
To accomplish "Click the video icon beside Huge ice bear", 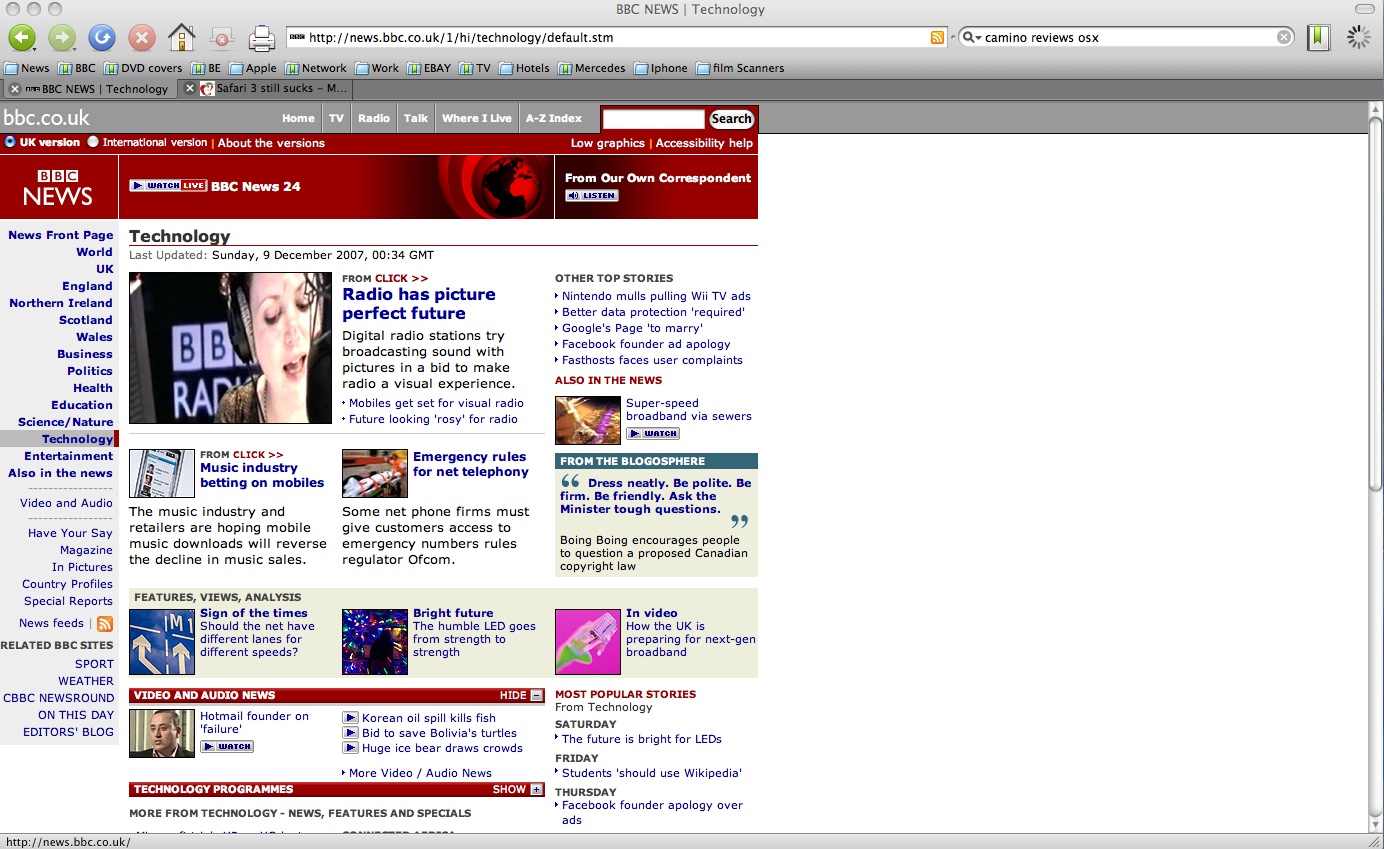I will 350,748.
